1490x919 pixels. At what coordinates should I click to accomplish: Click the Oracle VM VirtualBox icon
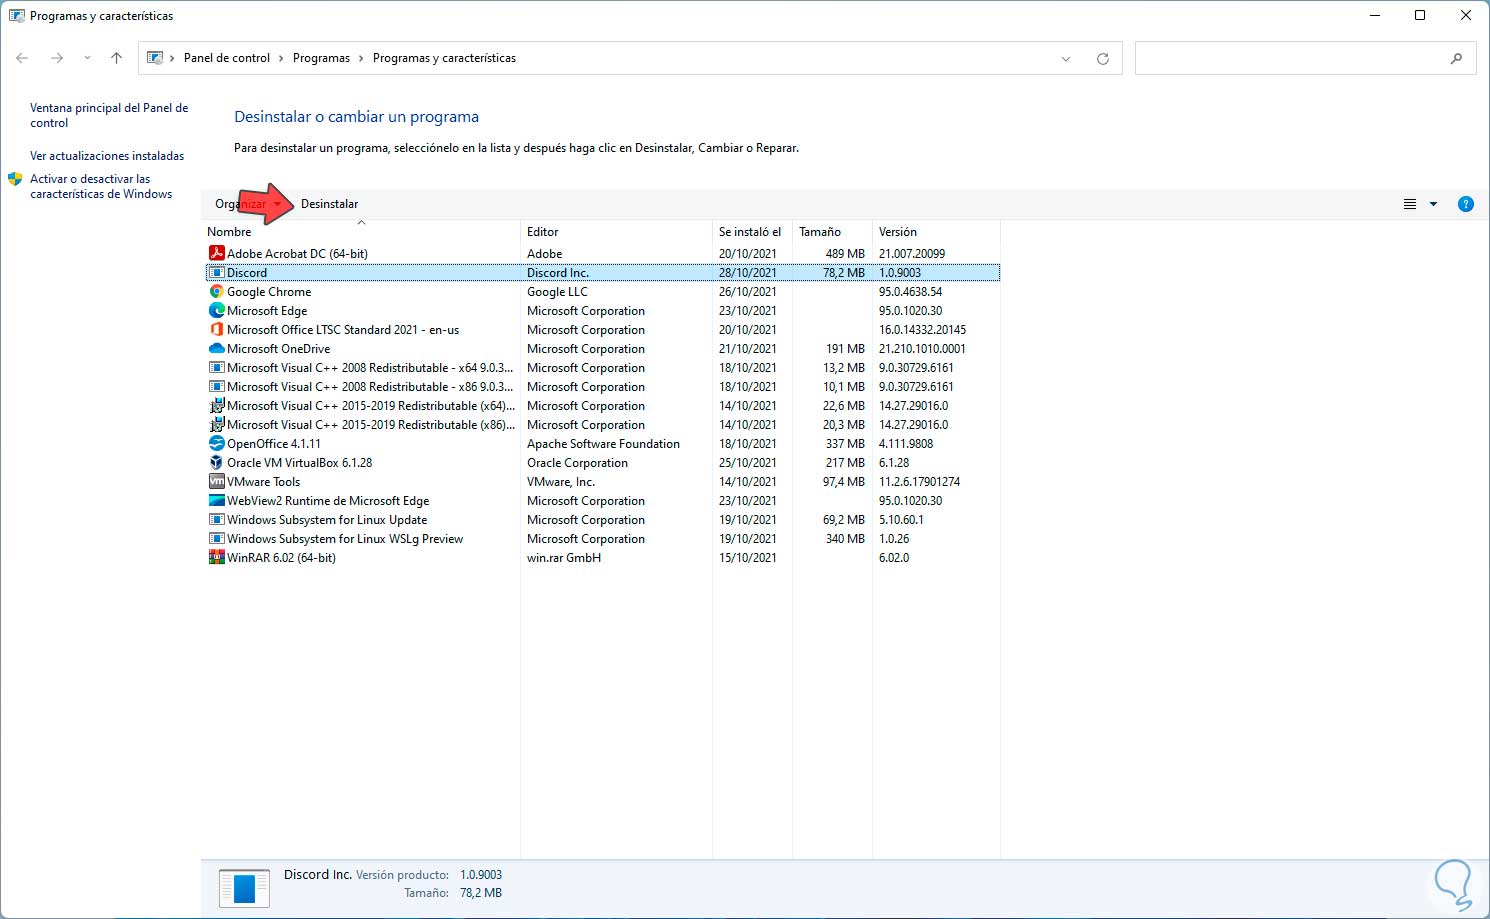[216, 463]
